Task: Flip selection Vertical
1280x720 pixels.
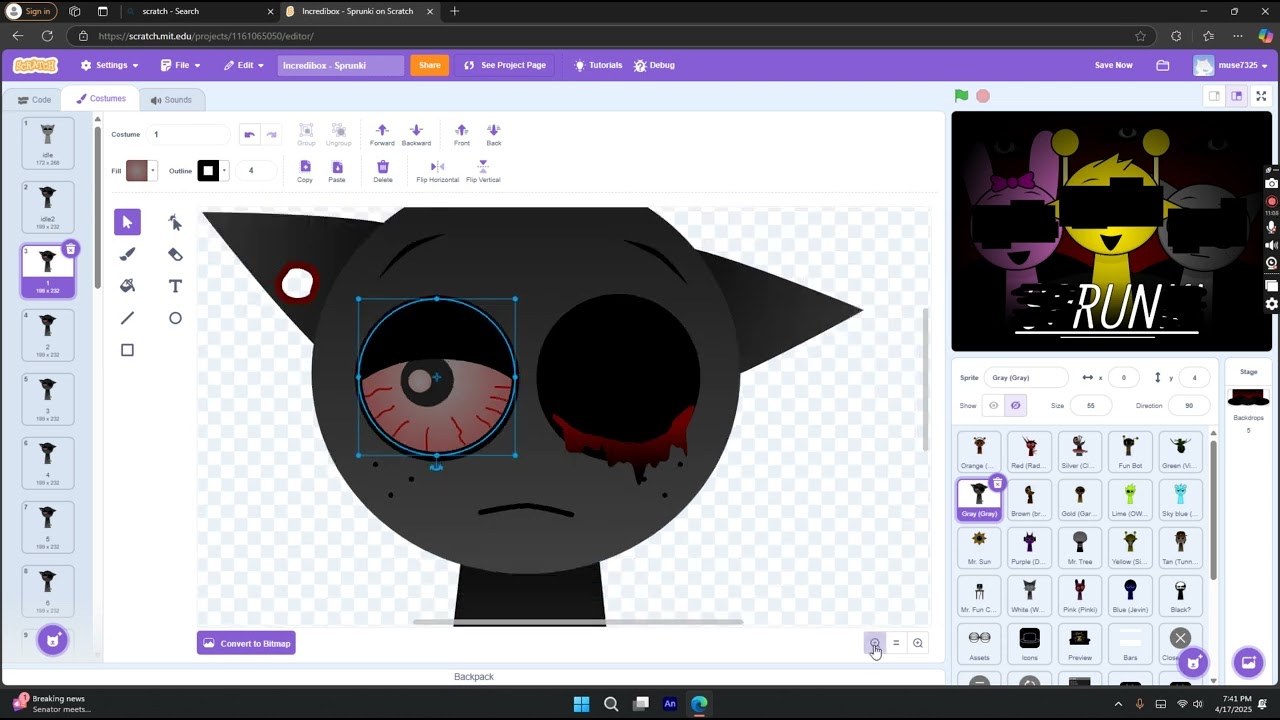Action: pyautogui.click(x=483, y=171)
